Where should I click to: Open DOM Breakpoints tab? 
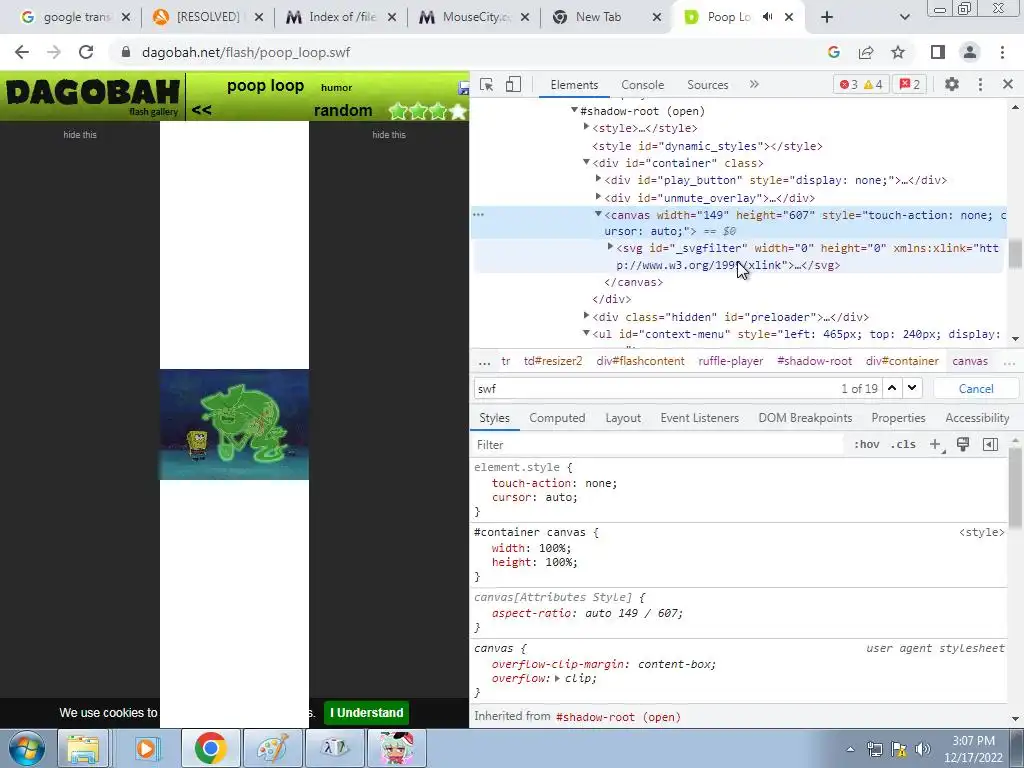805,418
